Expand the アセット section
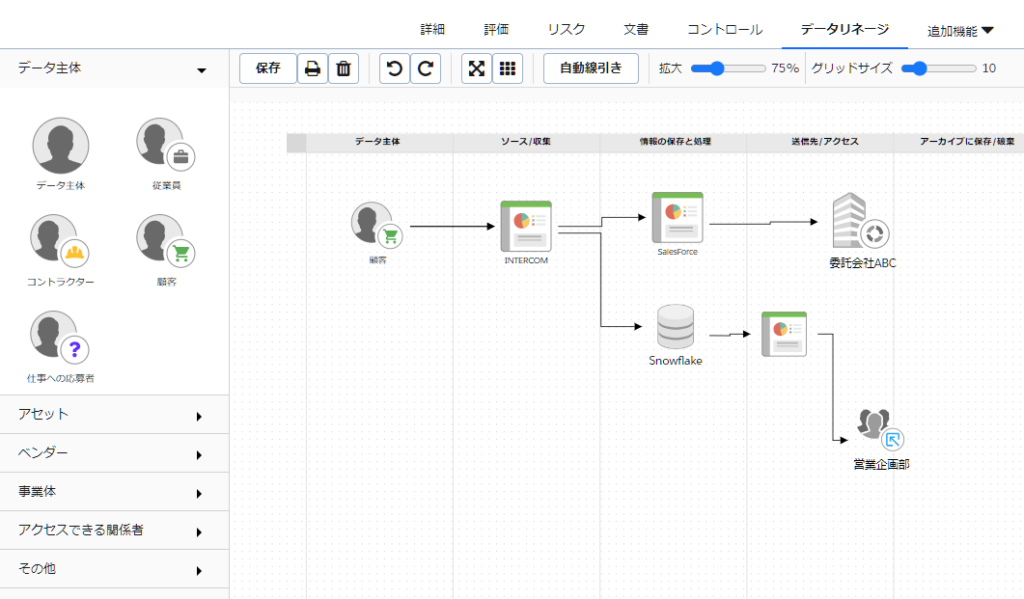Image resolution: width=1024 pixels, height=599 pixels. pyautogui.click(x=115, y=415)
